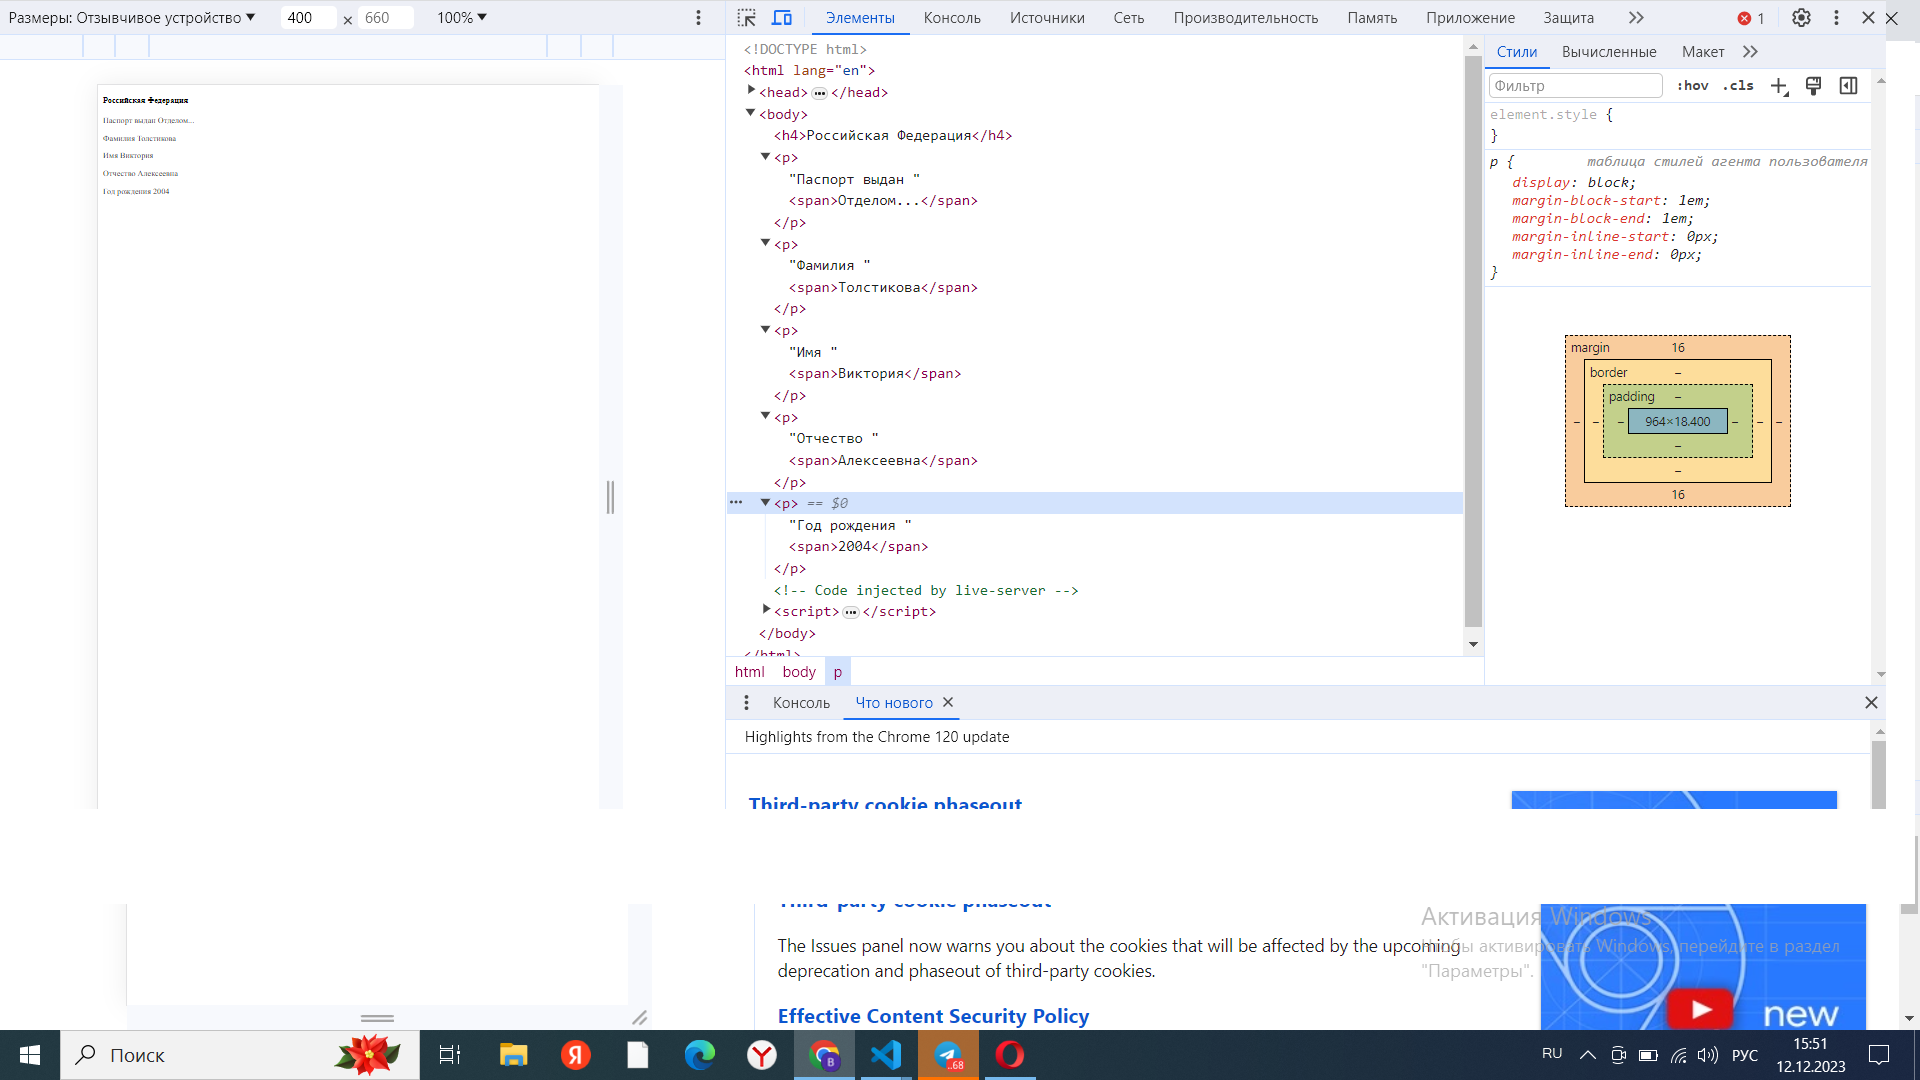Collapse the selected p element with Год рождения
1920x1080 pixels.
(x=766, y=502)
